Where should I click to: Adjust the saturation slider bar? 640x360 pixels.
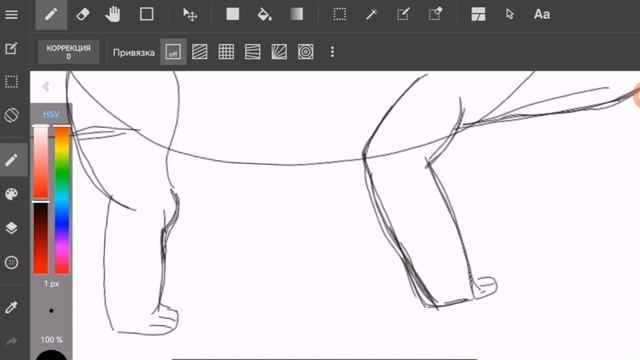[x=41, y=162]
